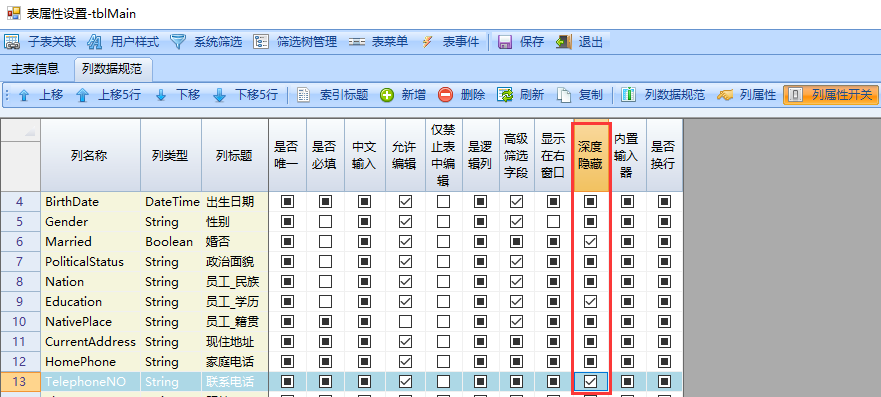Viewport: 881px width, 397px height.
Task: Click the 保存 save icon
Action: tap(521, 42)
